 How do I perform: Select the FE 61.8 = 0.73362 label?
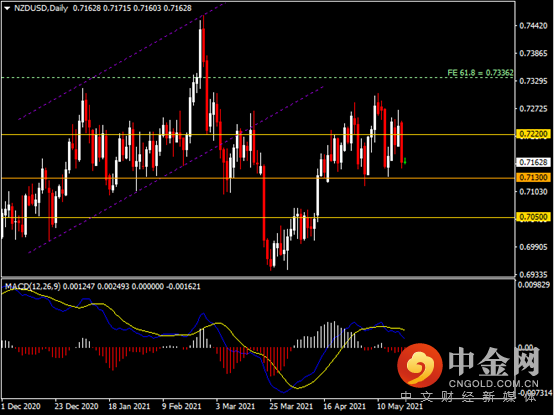pos(480,73)
